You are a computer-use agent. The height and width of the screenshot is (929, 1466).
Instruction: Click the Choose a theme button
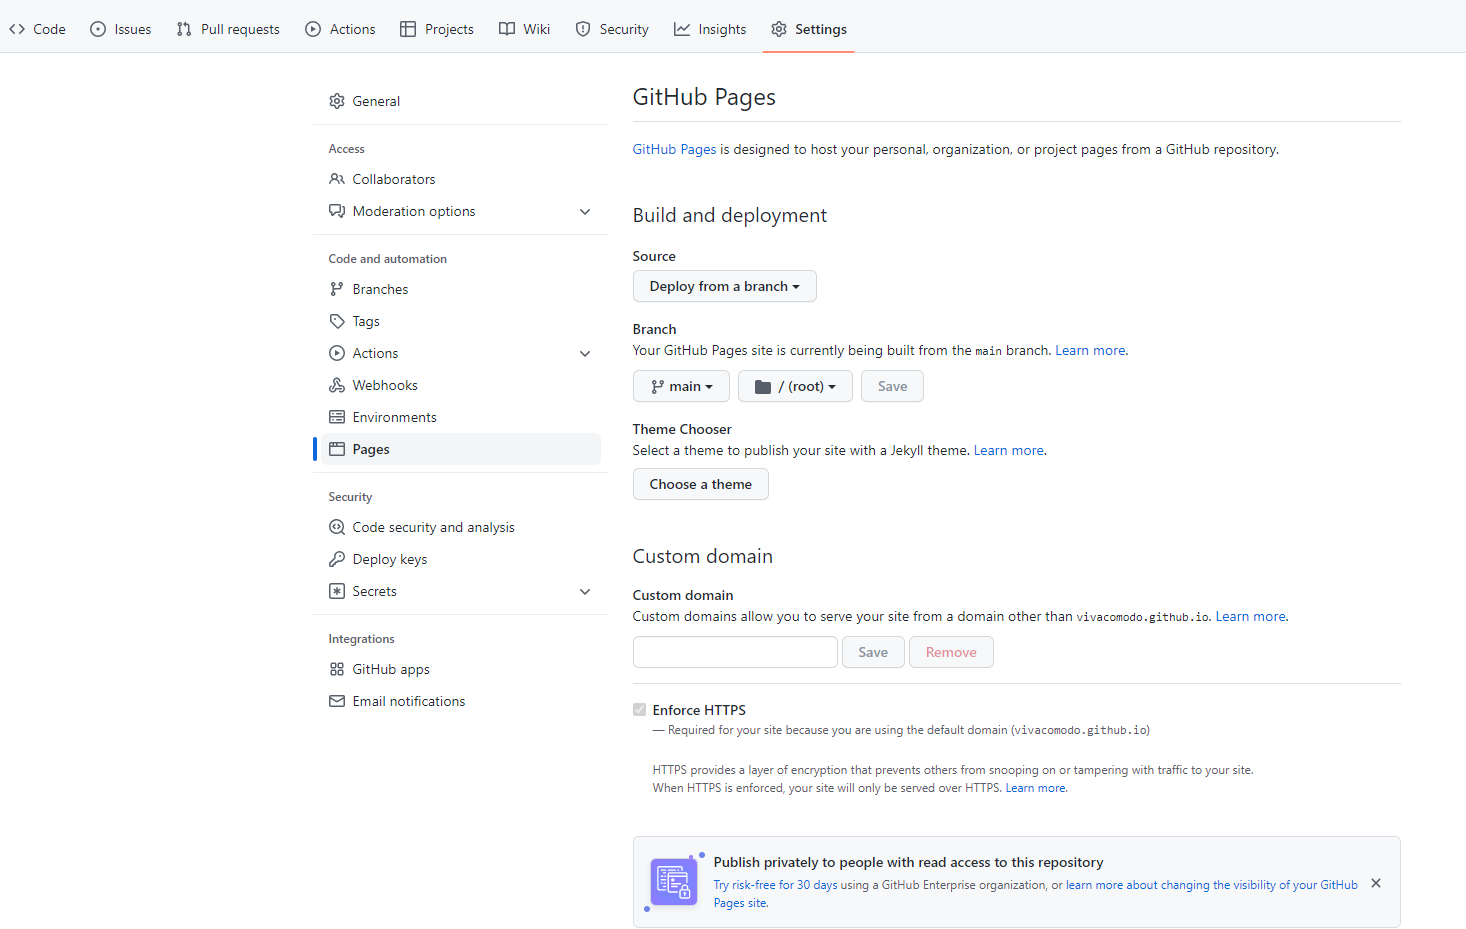point(701,484)
